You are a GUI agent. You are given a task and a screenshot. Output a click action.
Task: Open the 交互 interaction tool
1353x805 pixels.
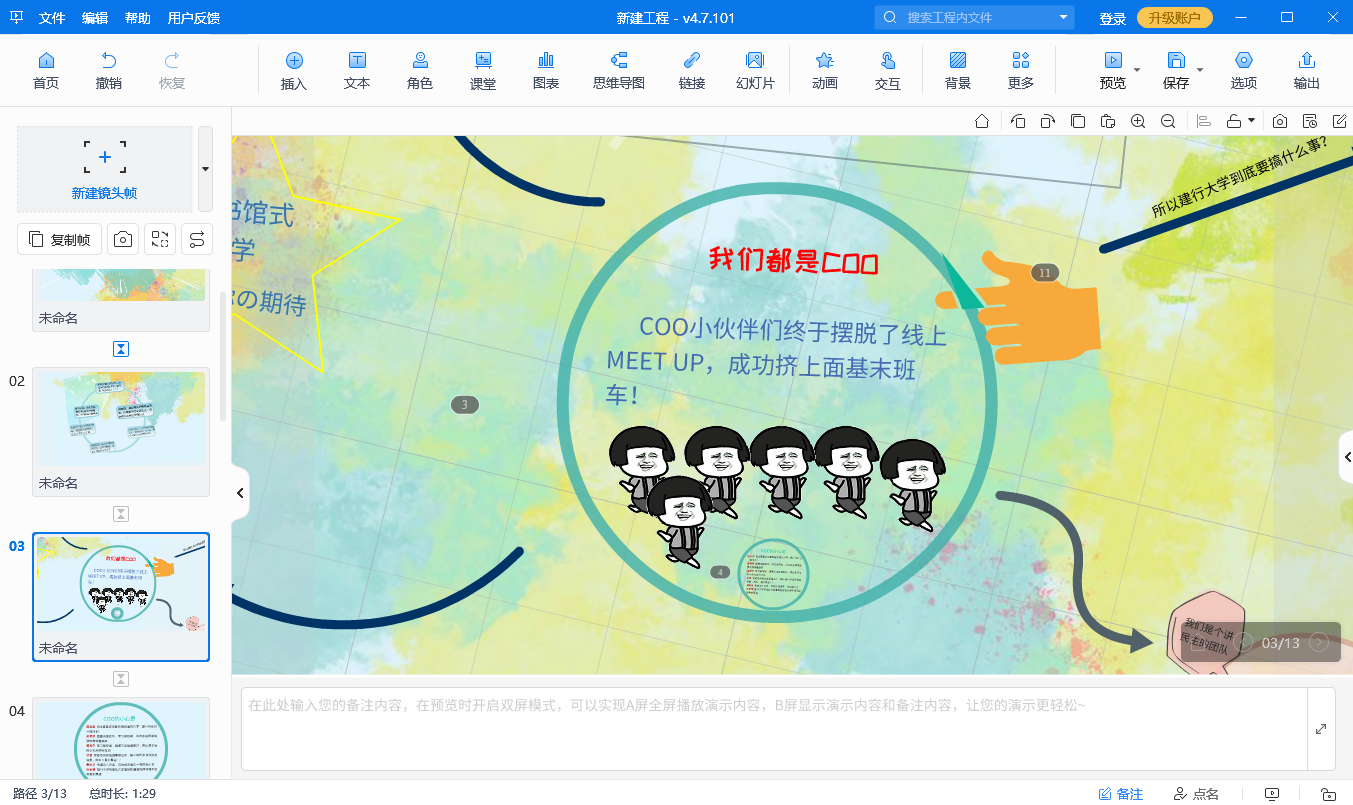888,71
